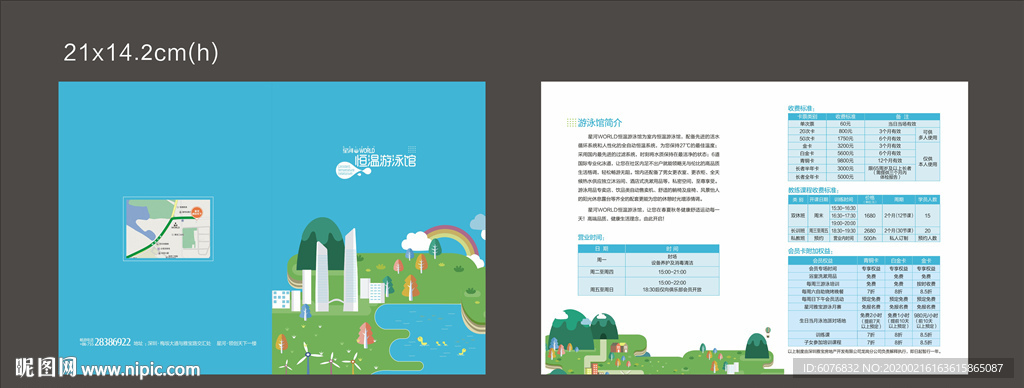Click the "21x14.2cm(h)" size label
The height and width of the screenshot is (388, 1024).
pos(140,52)
